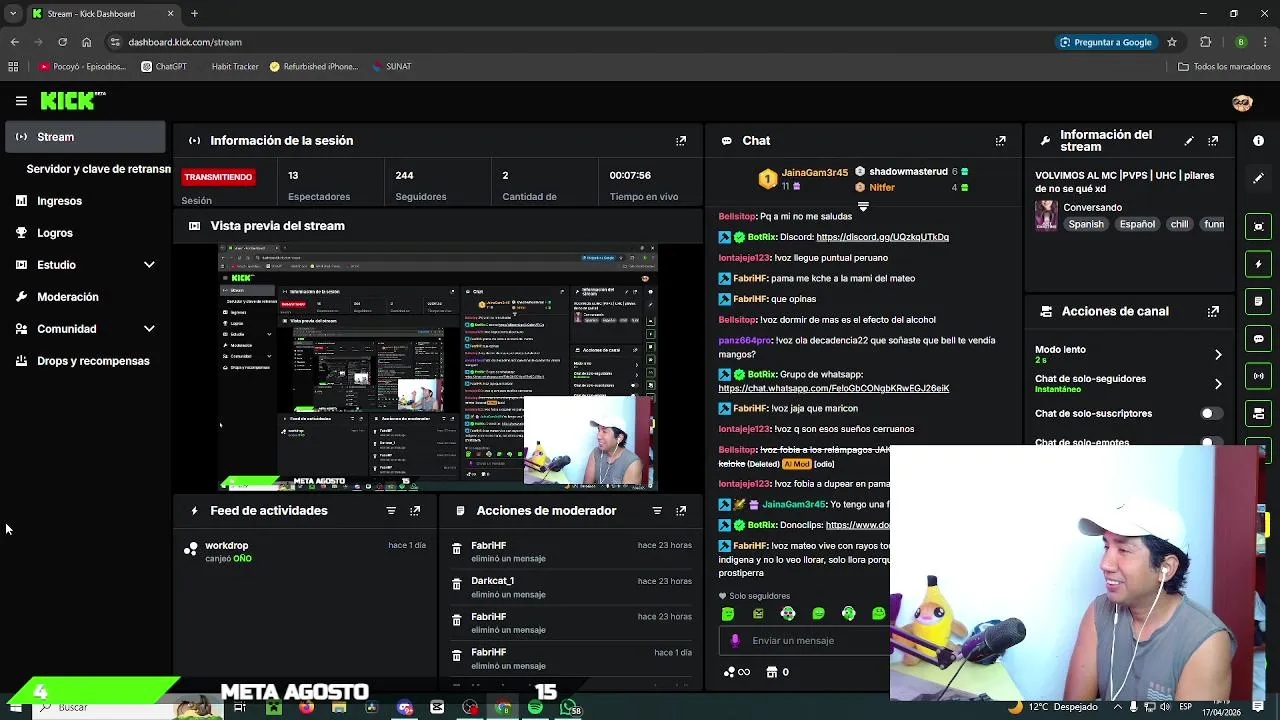
Task: Enable Chat de solo-emotes switch
Action: 1210,442
